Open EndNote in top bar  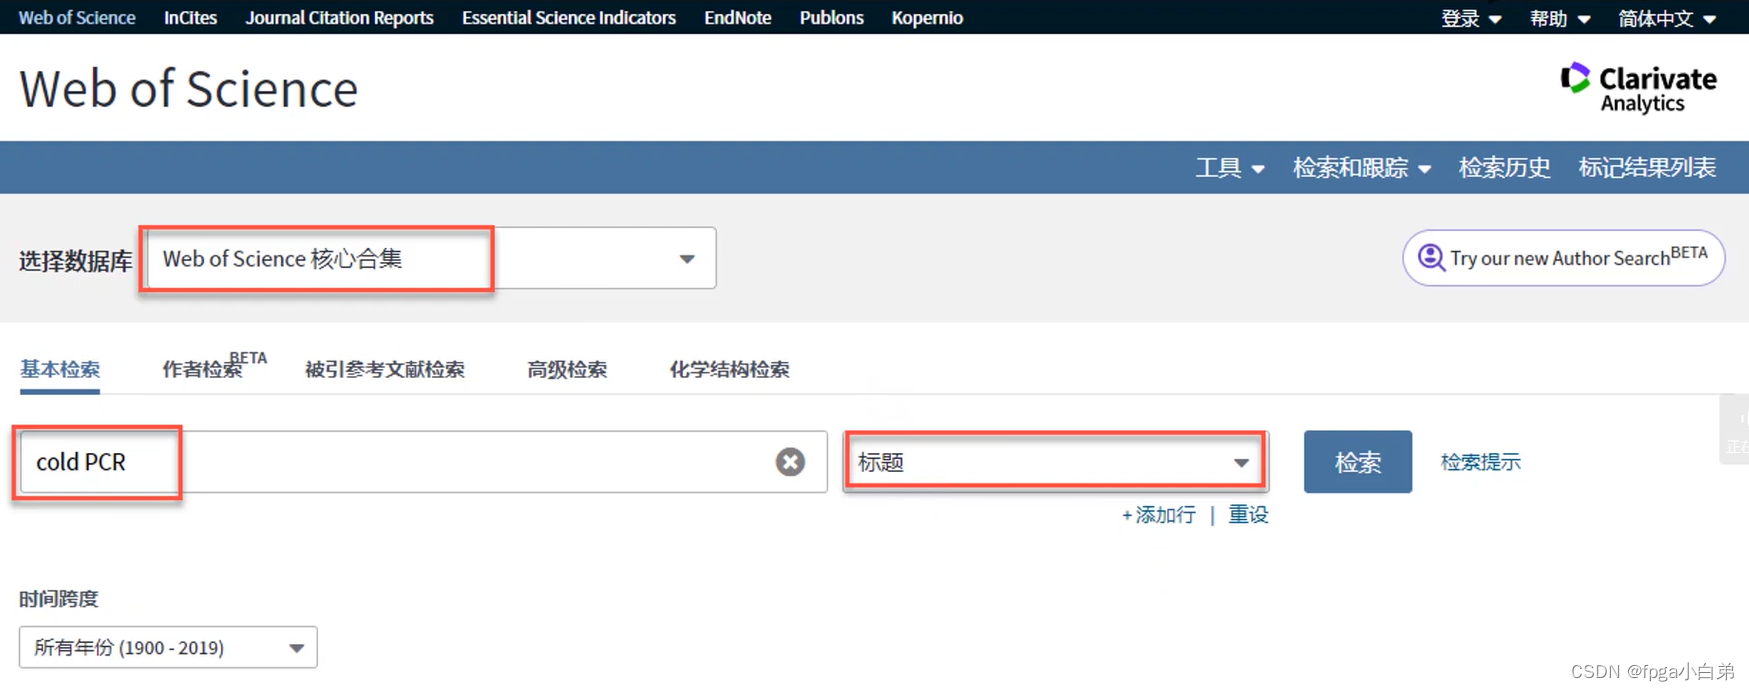click(738, 18)
